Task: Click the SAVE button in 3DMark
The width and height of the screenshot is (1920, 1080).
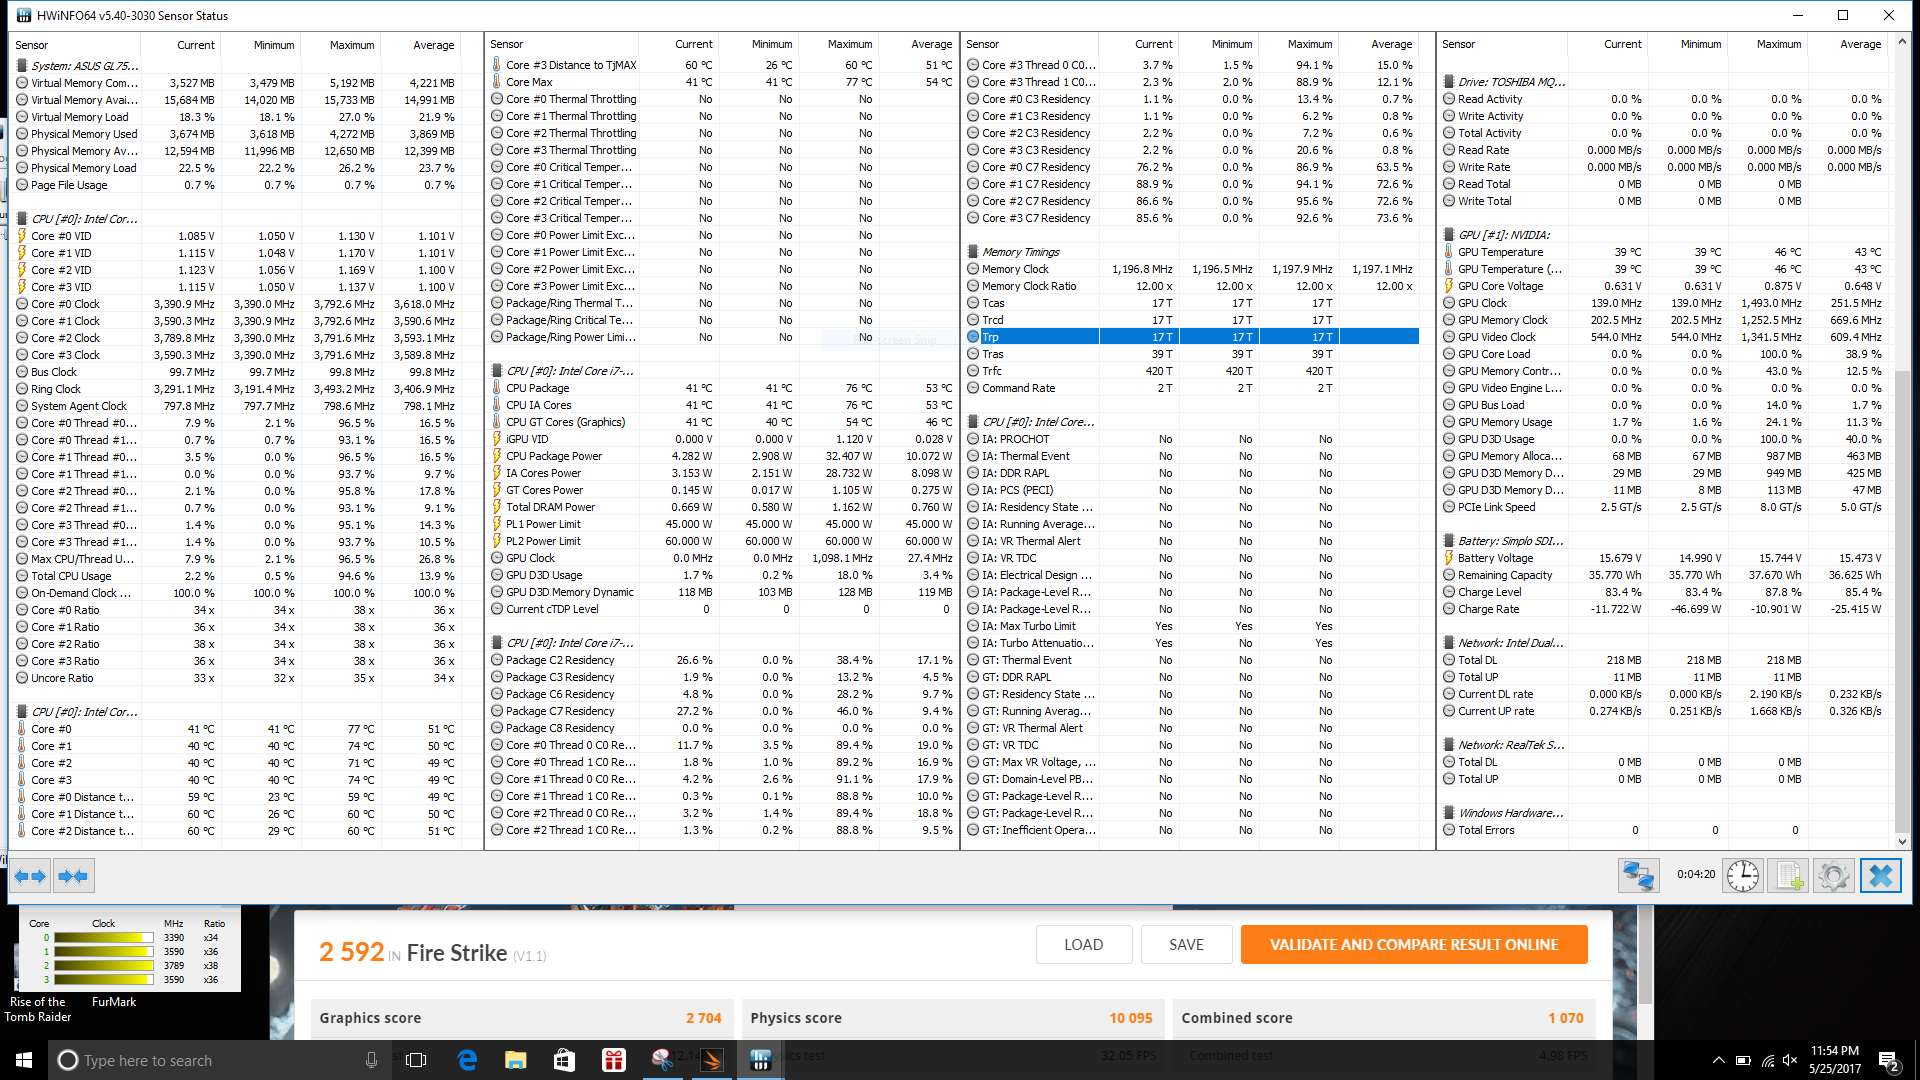Action: tap(1186, 944)
